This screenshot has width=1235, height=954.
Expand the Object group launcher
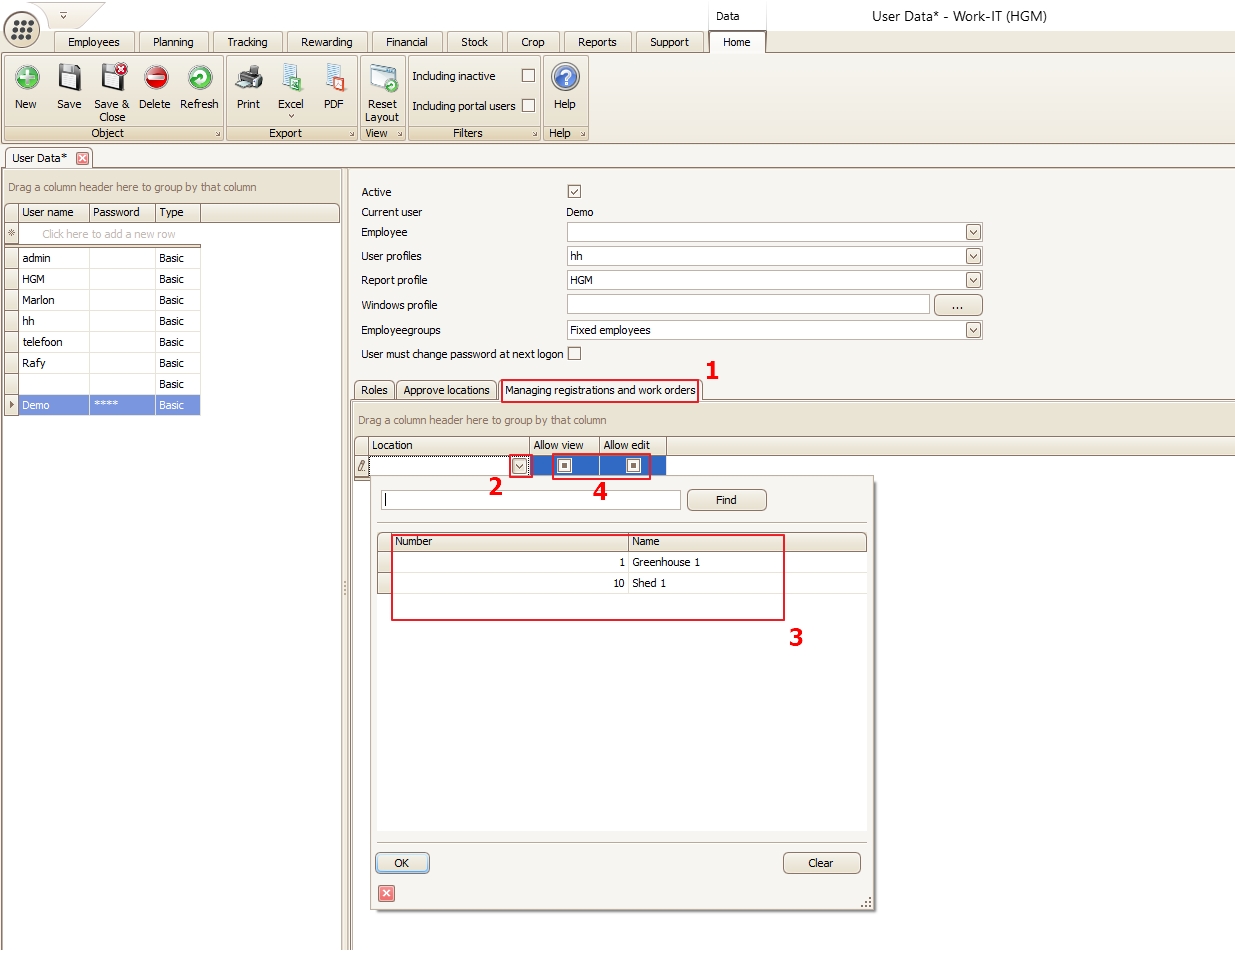point(218,134)
